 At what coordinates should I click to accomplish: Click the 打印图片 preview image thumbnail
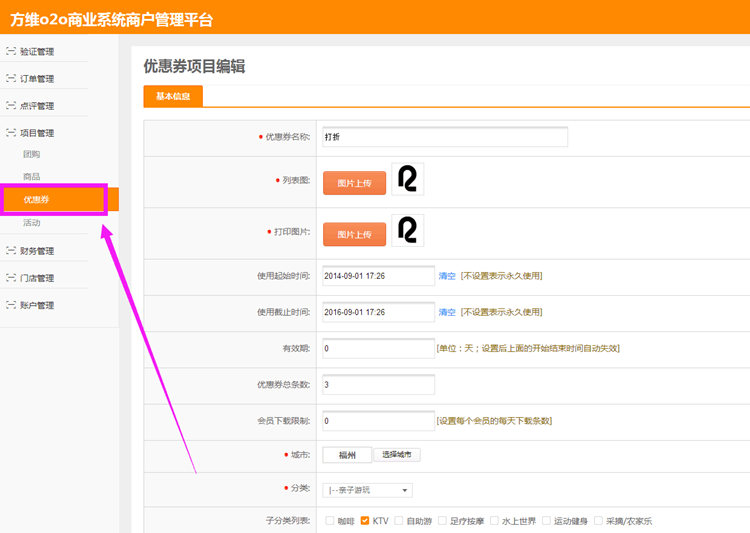407,230
